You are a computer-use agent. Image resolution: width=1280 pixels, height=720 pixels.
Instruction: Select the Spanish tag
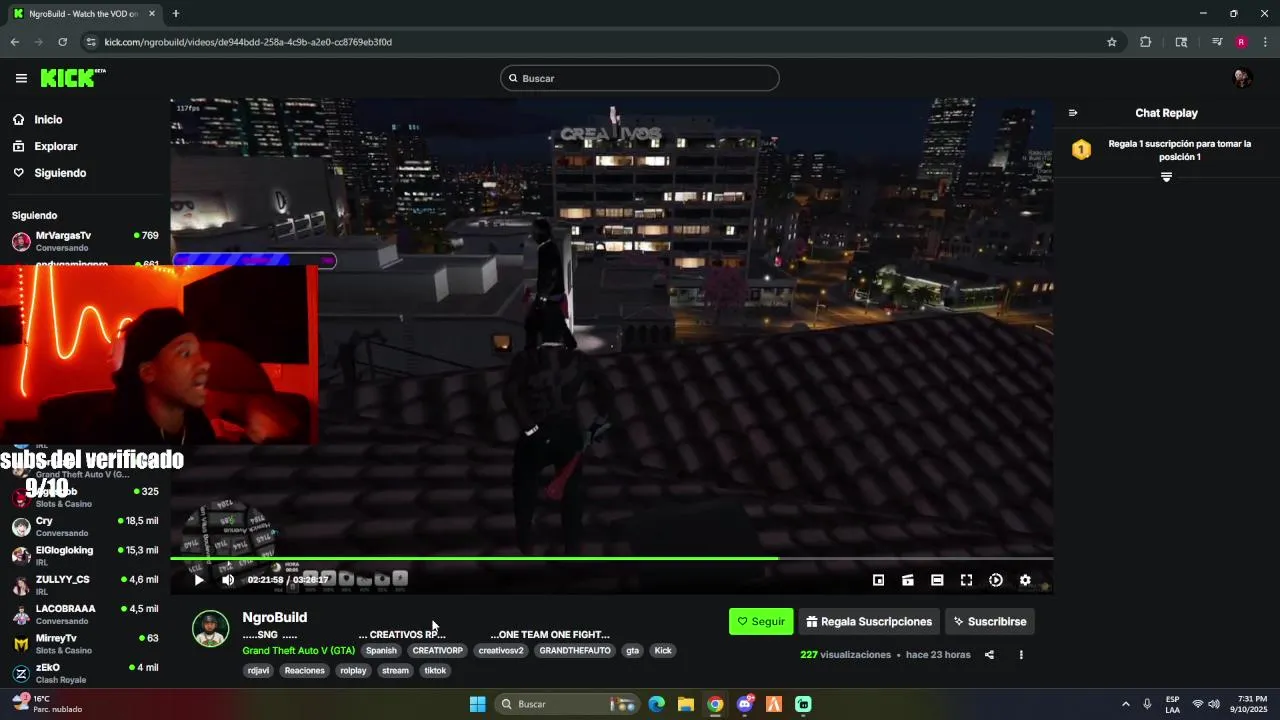[x=381, y=650]
